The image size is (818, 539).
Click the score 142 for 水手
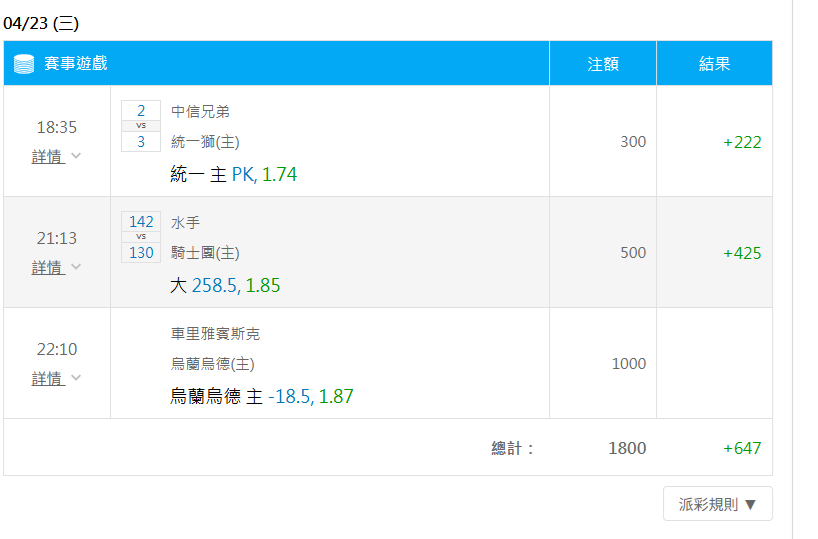(x=141, y=222)
